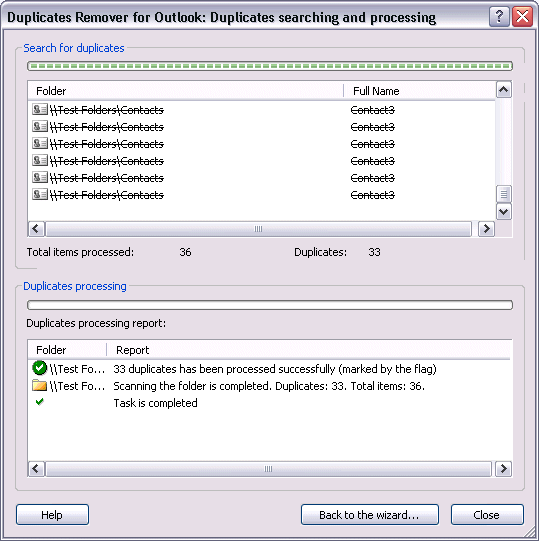Click the left arrow of the duplicates list horizontal scrollbar

pos(36,229)
